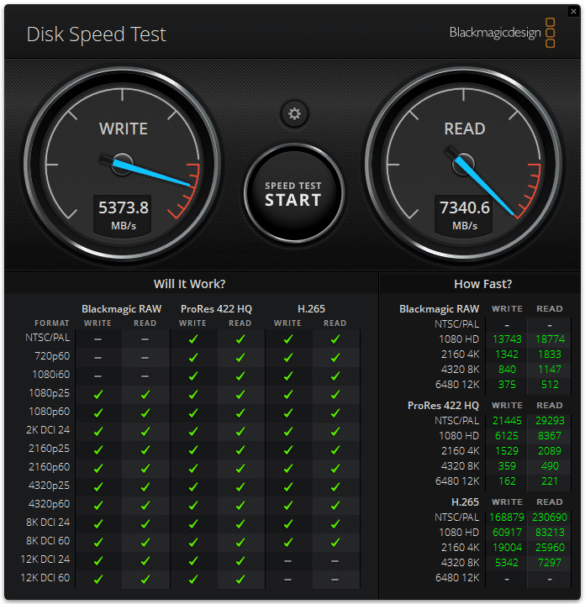Open settings with the gear icon

tap(294, 114)
